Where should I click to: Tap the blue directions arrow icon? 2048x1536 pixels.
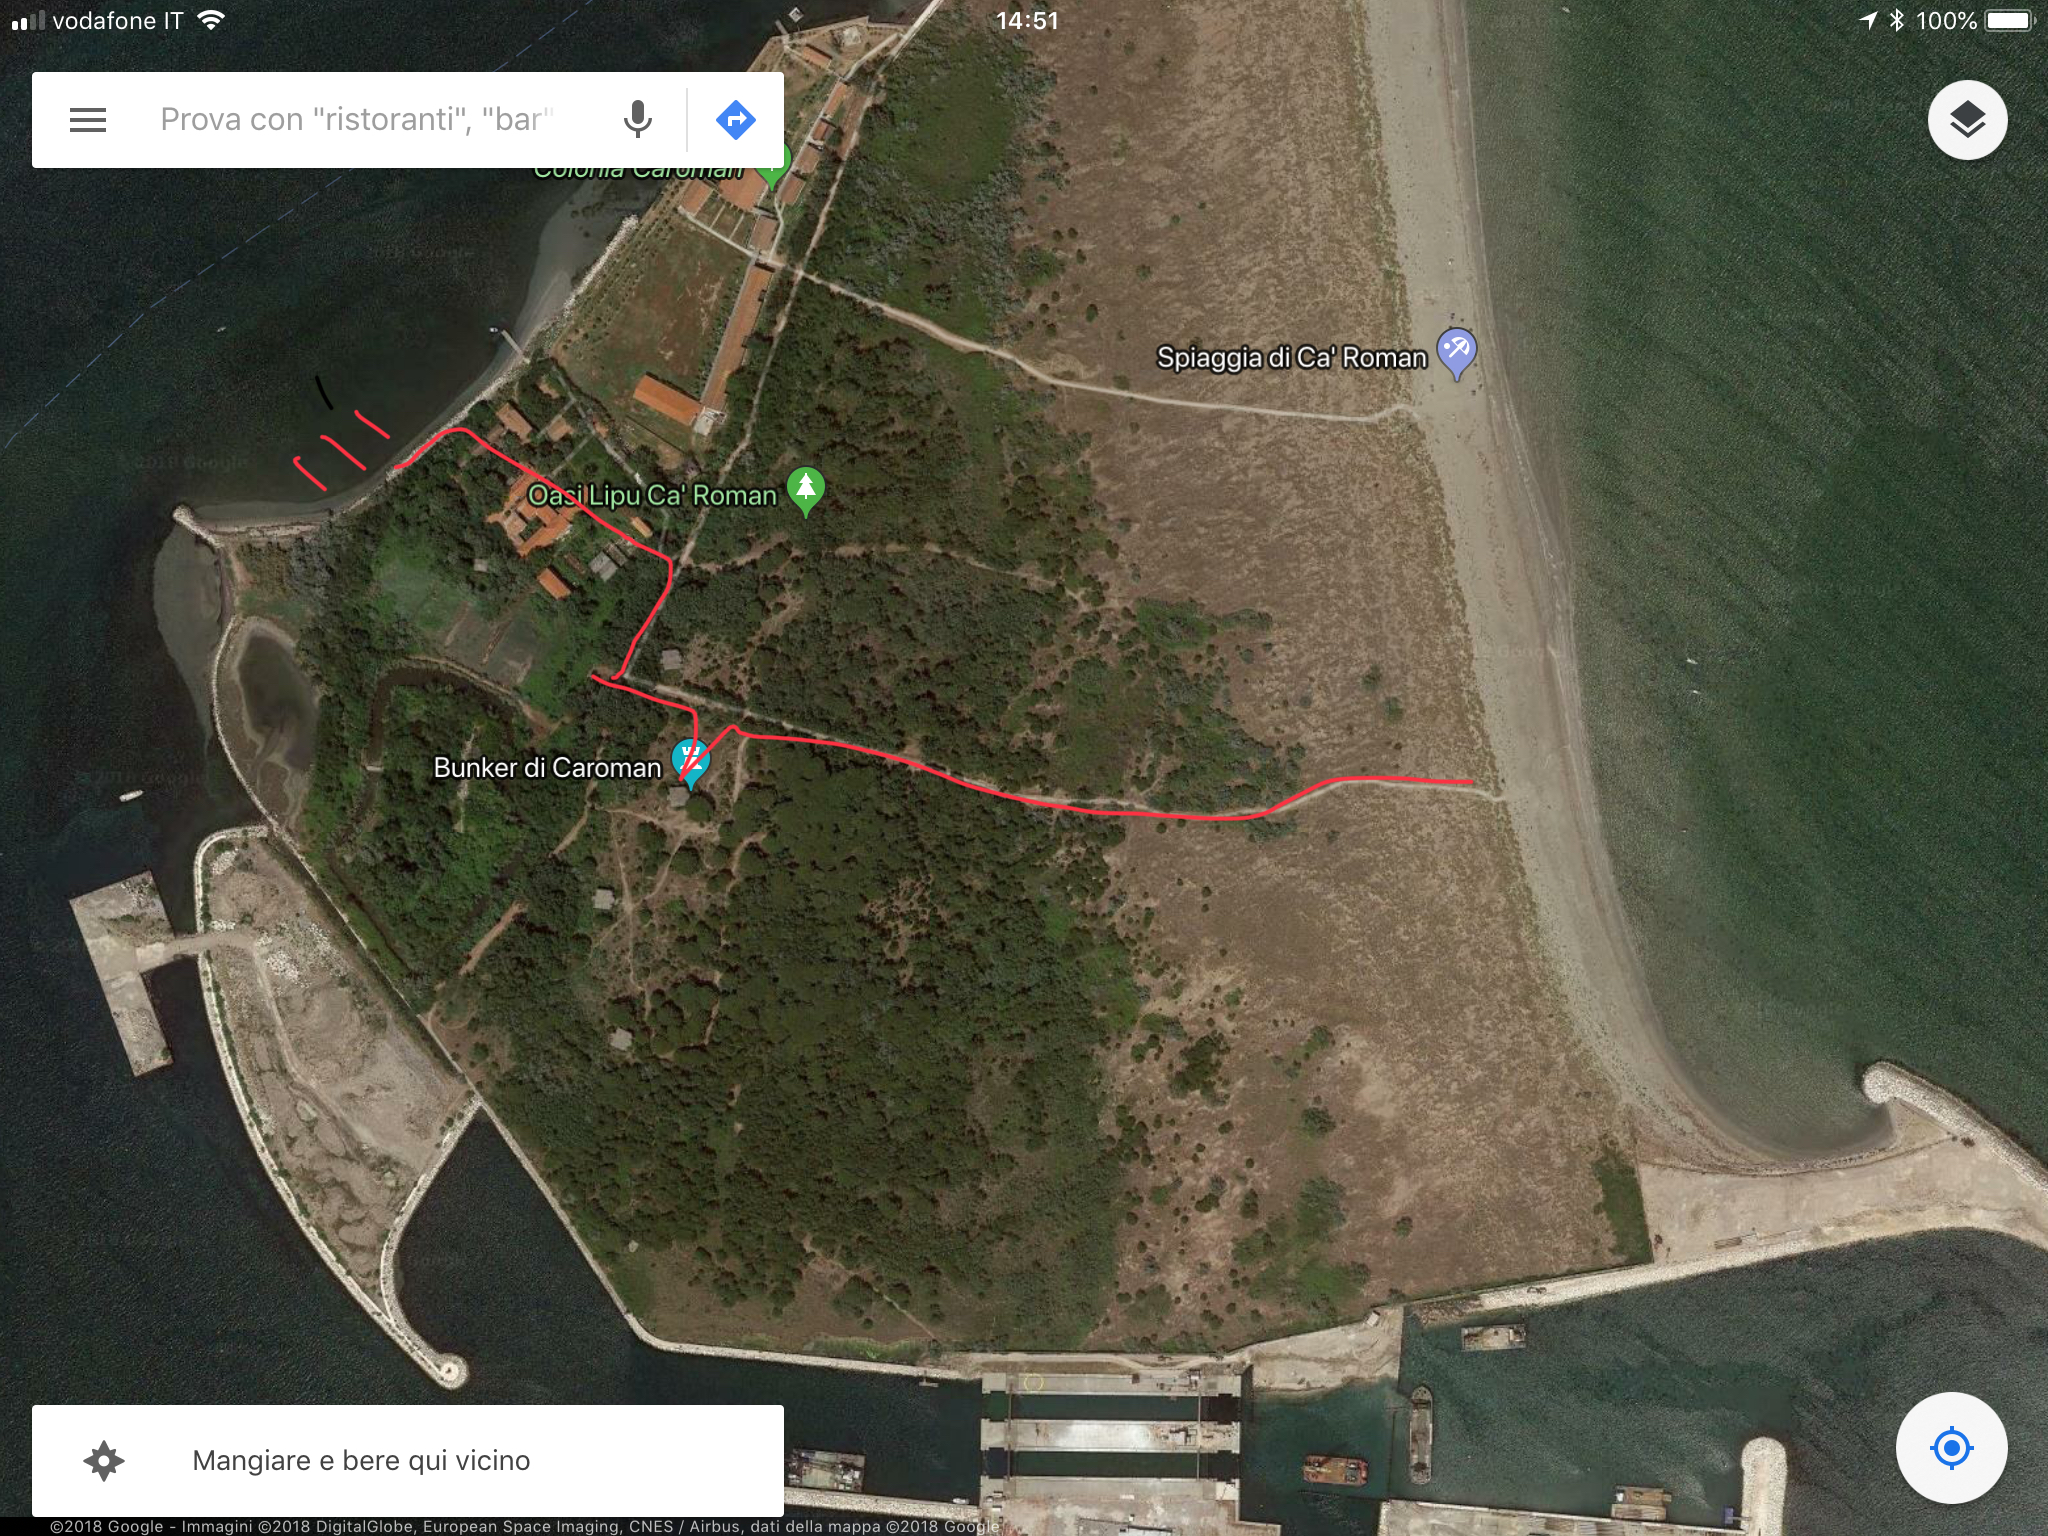pyautogui.click(x=736, y=120)
